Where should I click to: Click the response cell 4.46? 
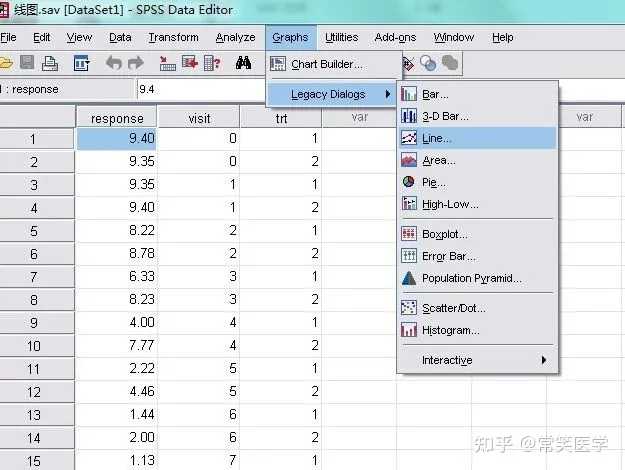click(116, 391)
